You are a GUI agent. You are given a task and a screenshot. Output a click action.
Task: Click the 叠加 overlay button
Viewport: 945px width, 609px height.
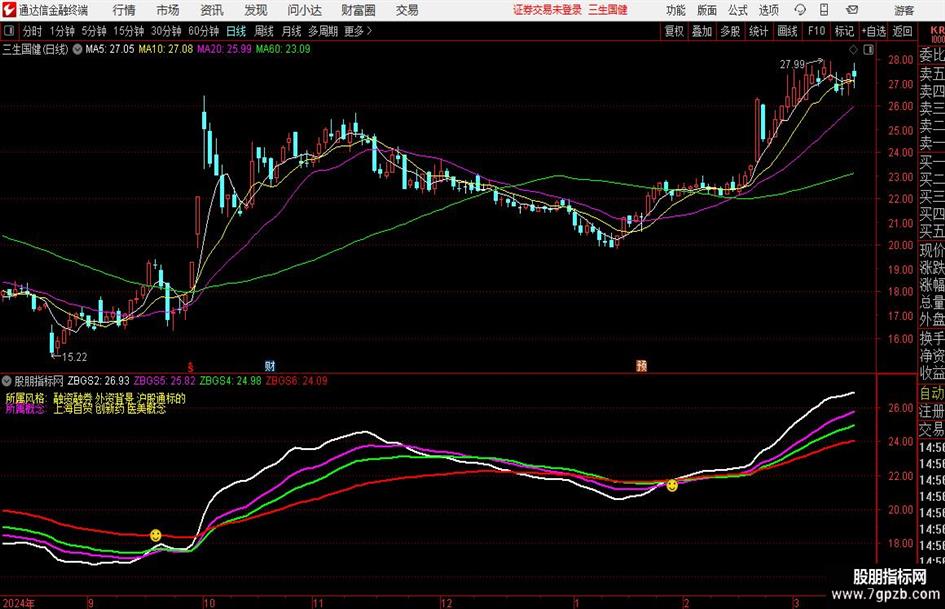702,31
